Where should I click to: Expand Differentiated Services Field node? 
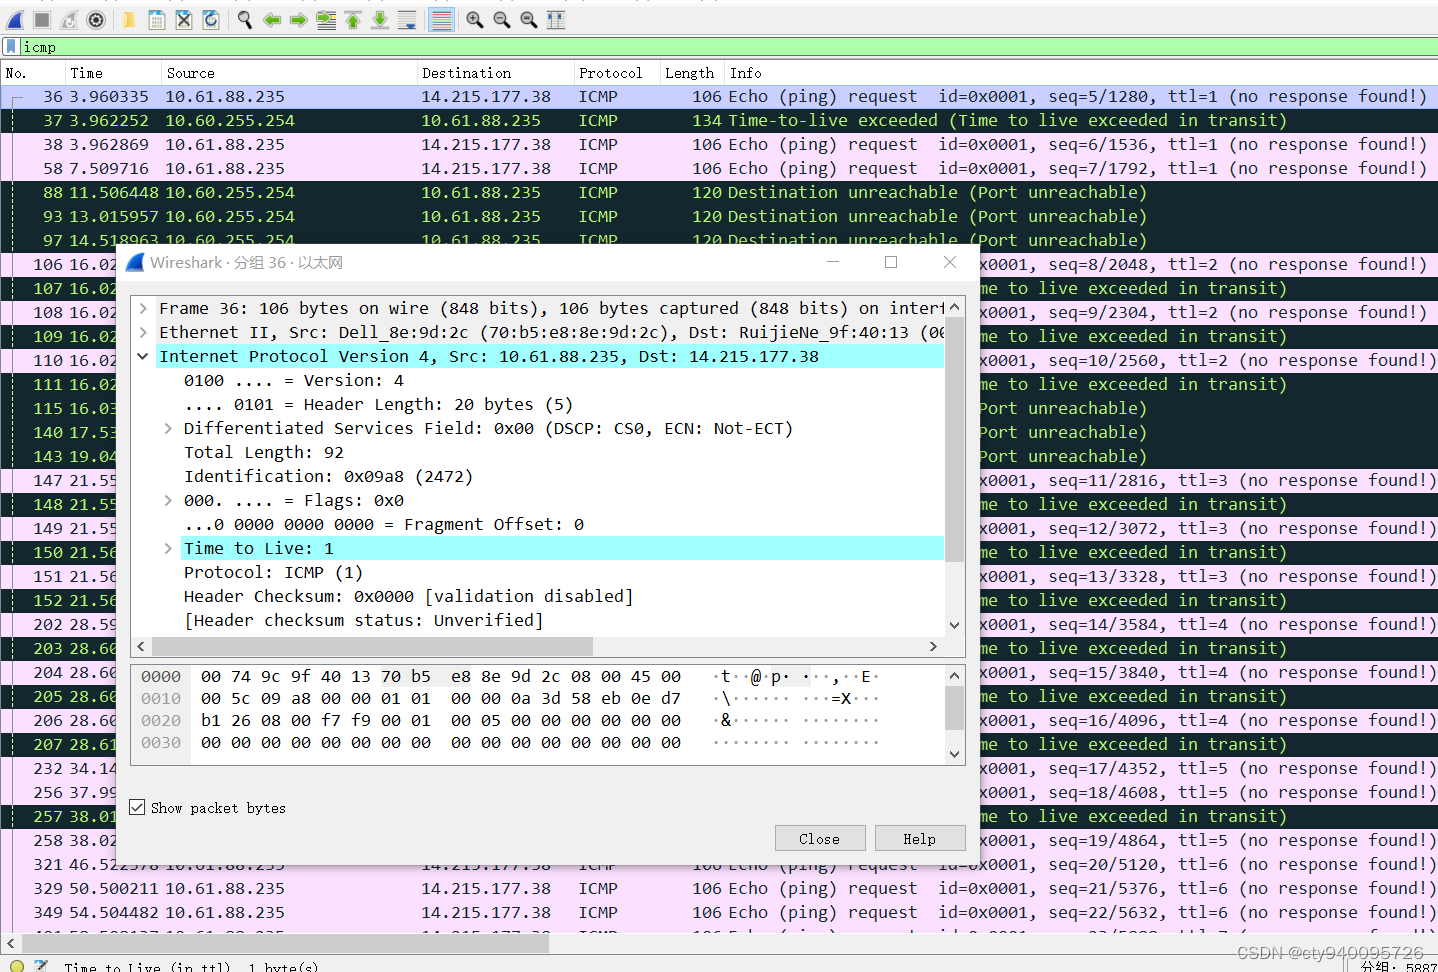pyautogui.click(x=168, y=428)
